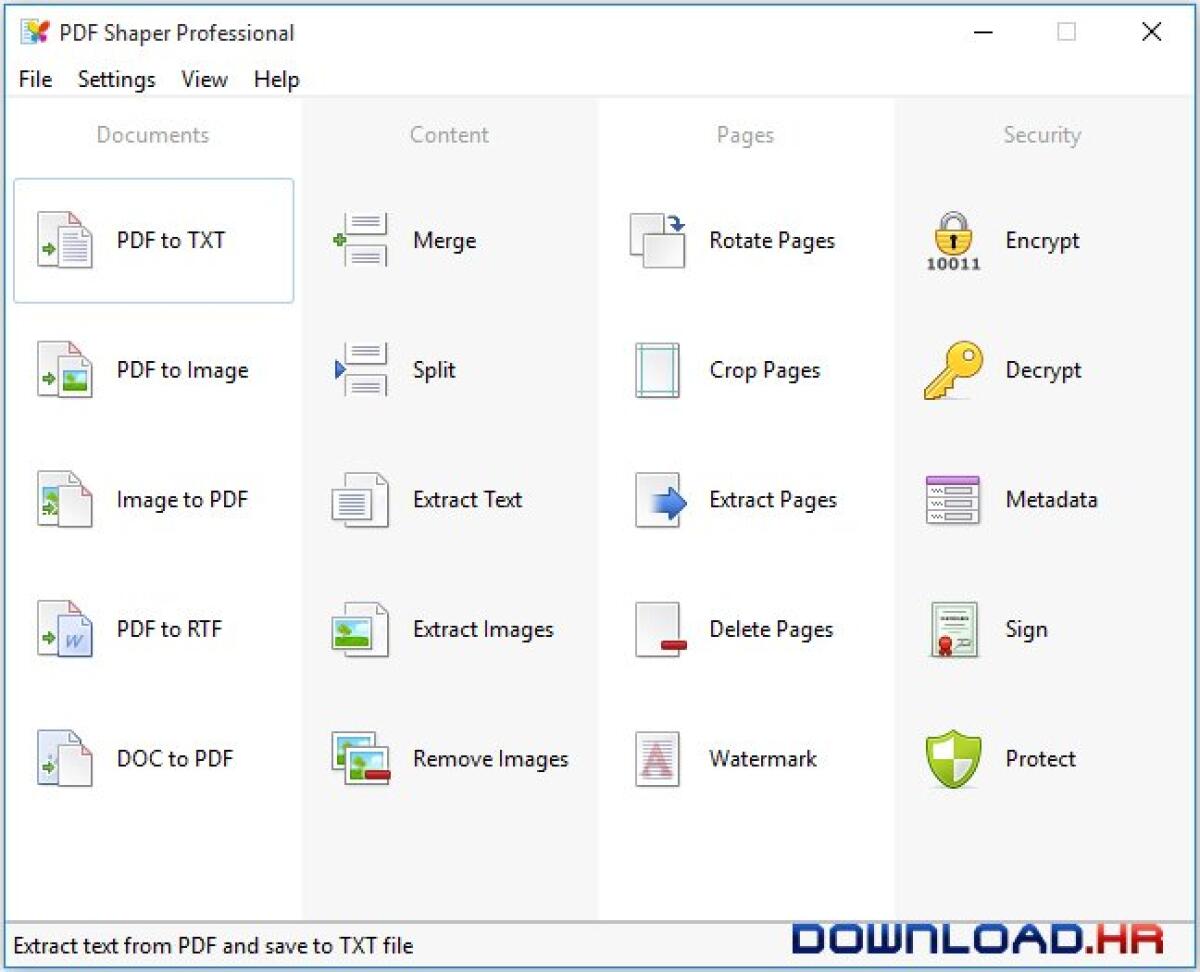1200x972 pixels.
Task: Select the Merge tool
Action: coord(420,240)
